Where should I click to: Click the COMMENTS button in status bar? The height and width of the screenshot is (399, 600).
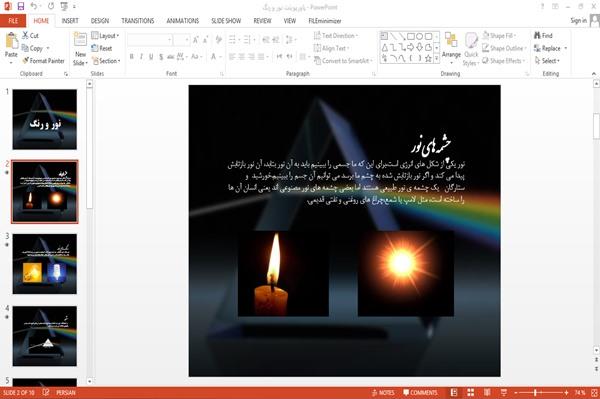click(x=421, y=392)
